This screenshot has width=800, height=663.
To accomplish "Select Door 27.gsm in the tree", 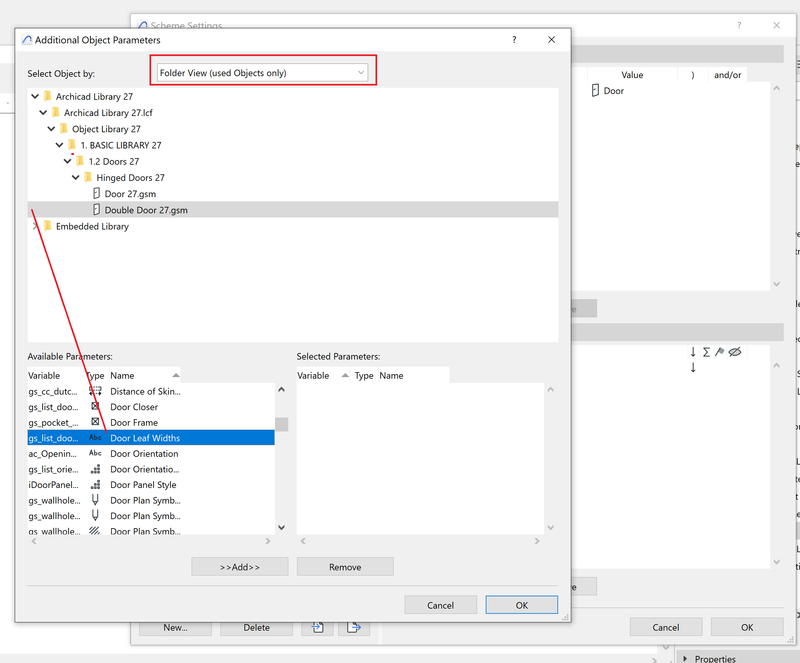I will coord(130,194).
